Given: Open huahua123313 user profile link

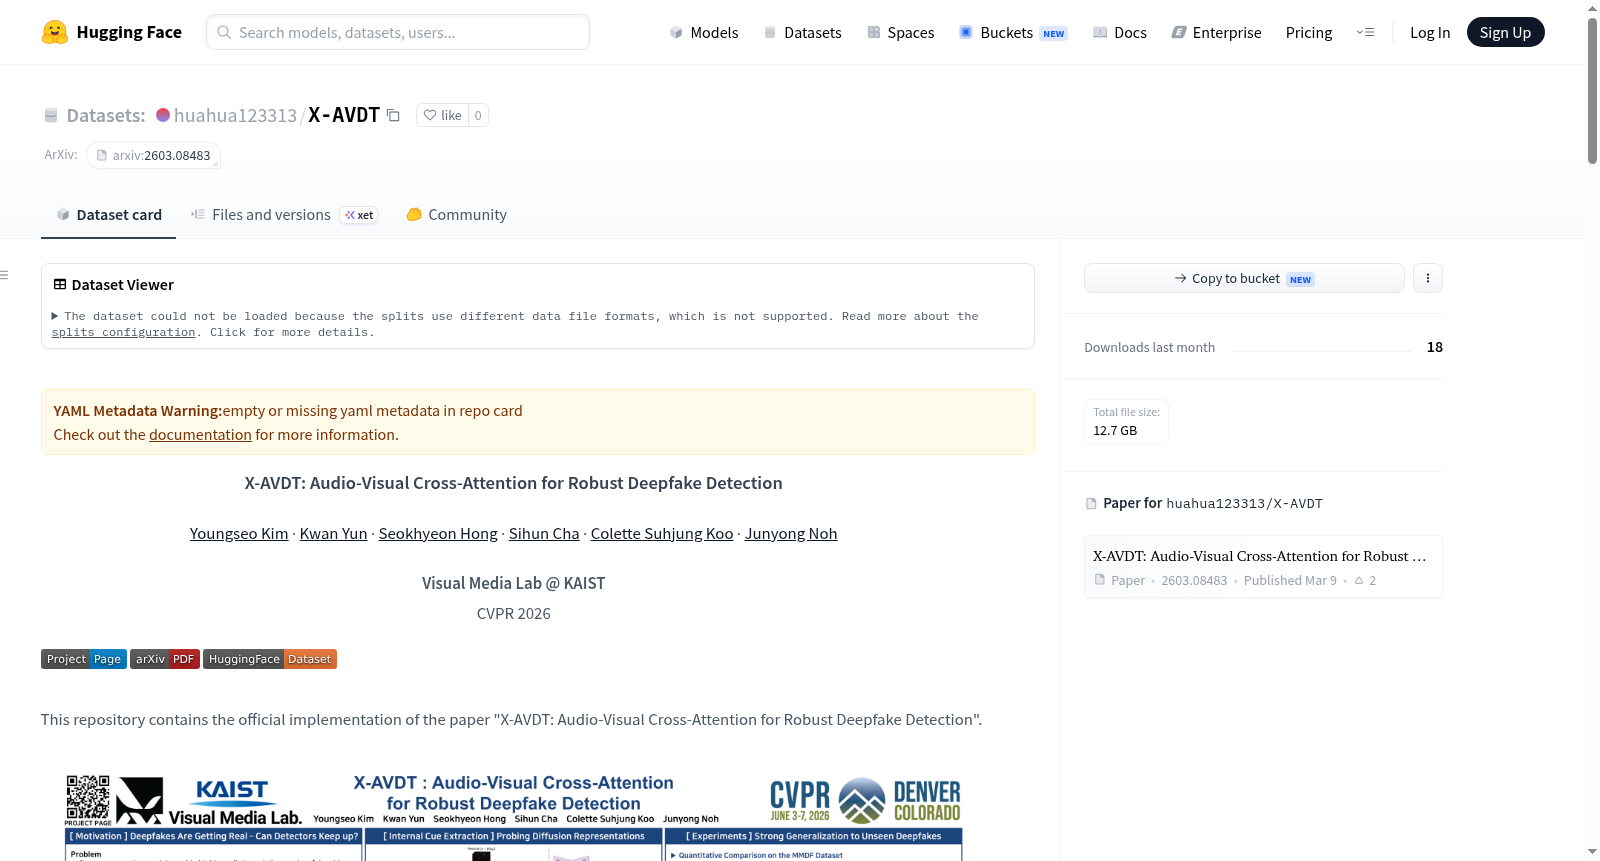Looking at the screenshot, I should (x=235, y=116).
